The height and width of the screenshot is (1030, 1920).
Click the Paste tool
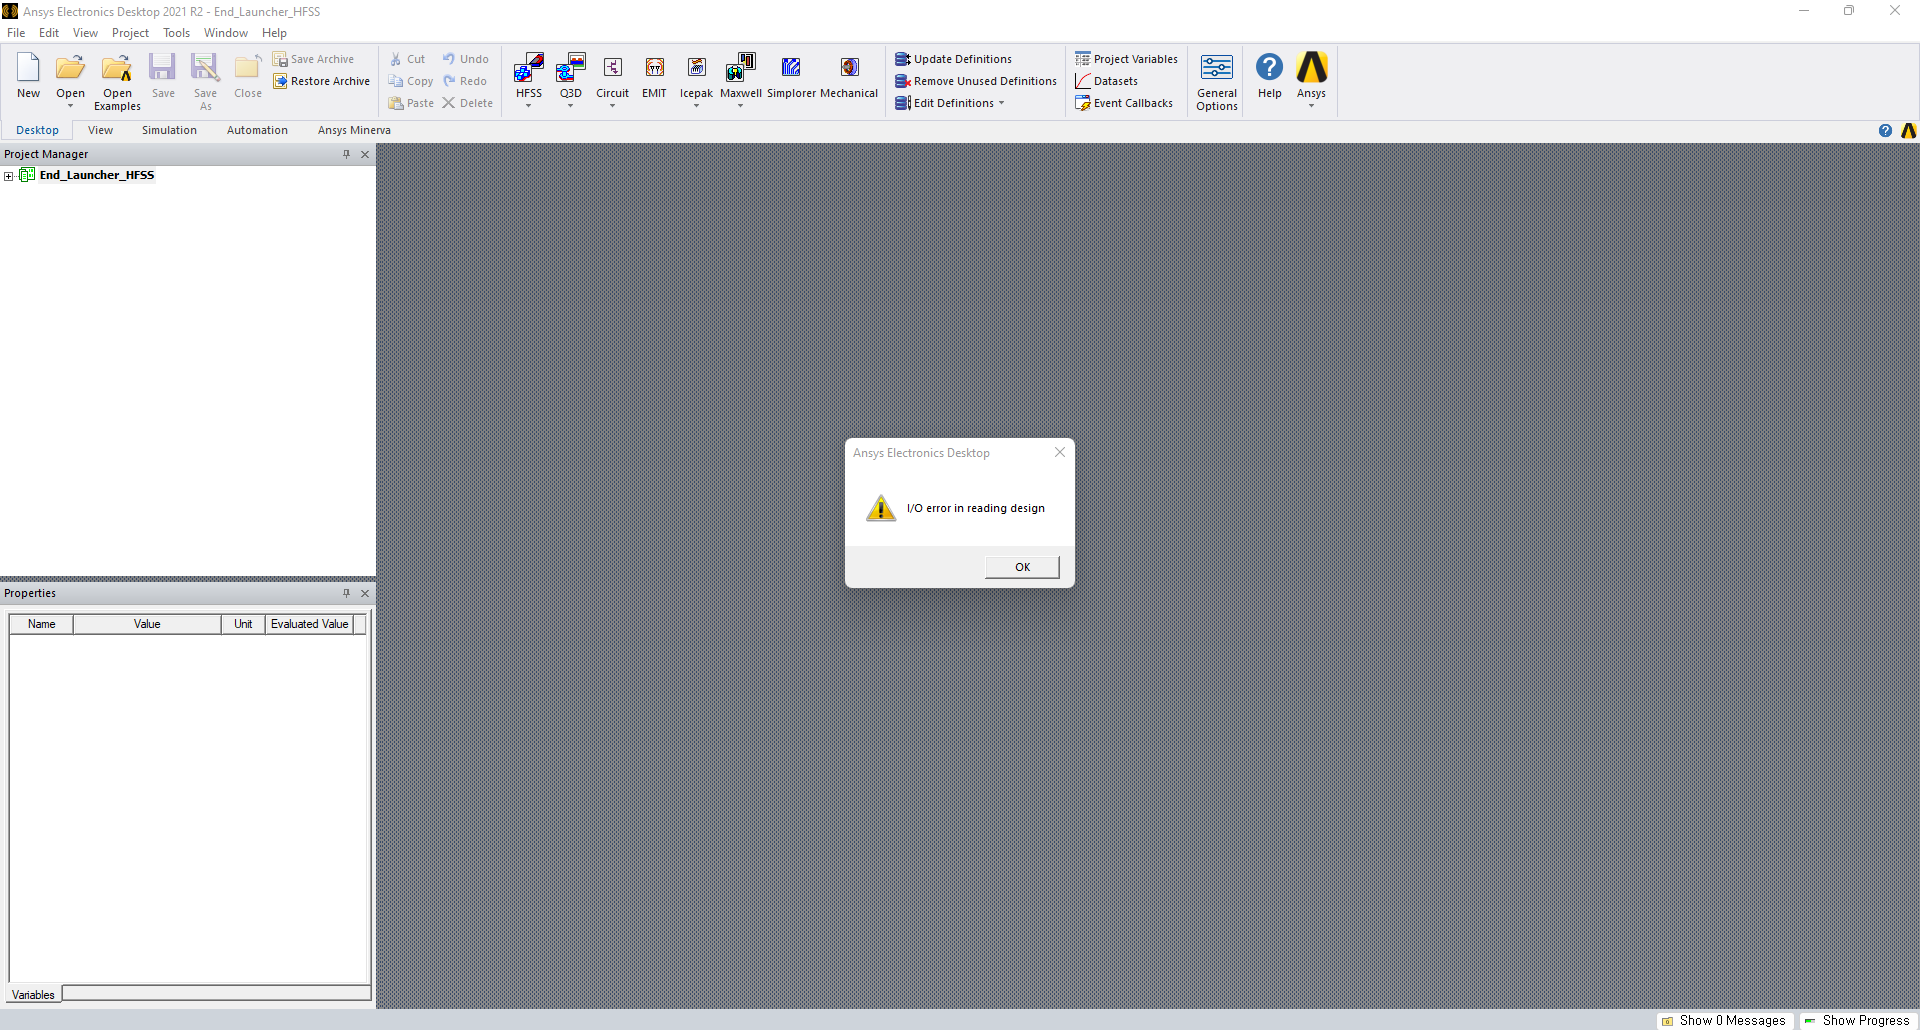(x=411, y=103)
